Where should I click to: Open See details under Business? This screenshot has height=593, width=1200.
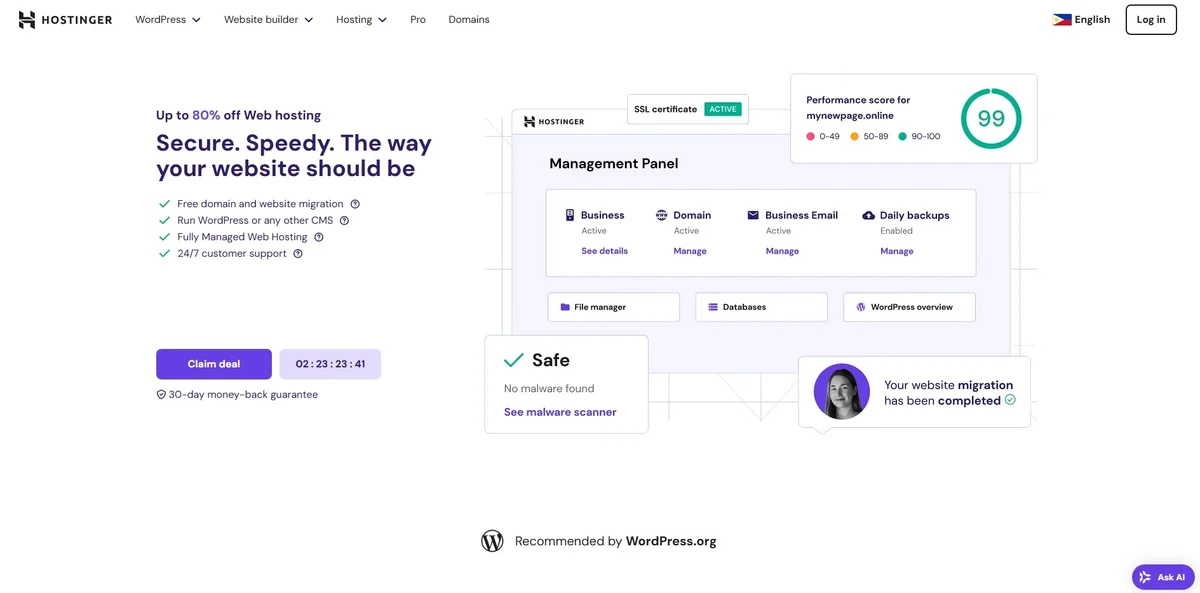click(x=605, y=251)
